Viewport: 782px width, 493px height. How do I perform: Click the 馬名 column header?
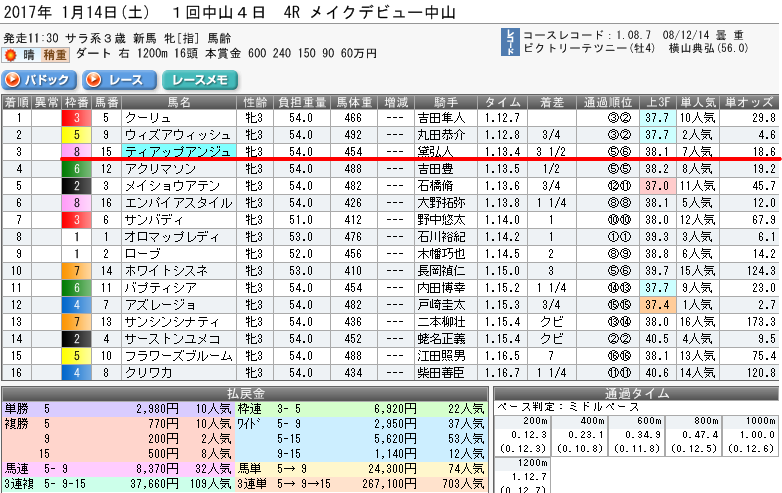tap(179, 102)
